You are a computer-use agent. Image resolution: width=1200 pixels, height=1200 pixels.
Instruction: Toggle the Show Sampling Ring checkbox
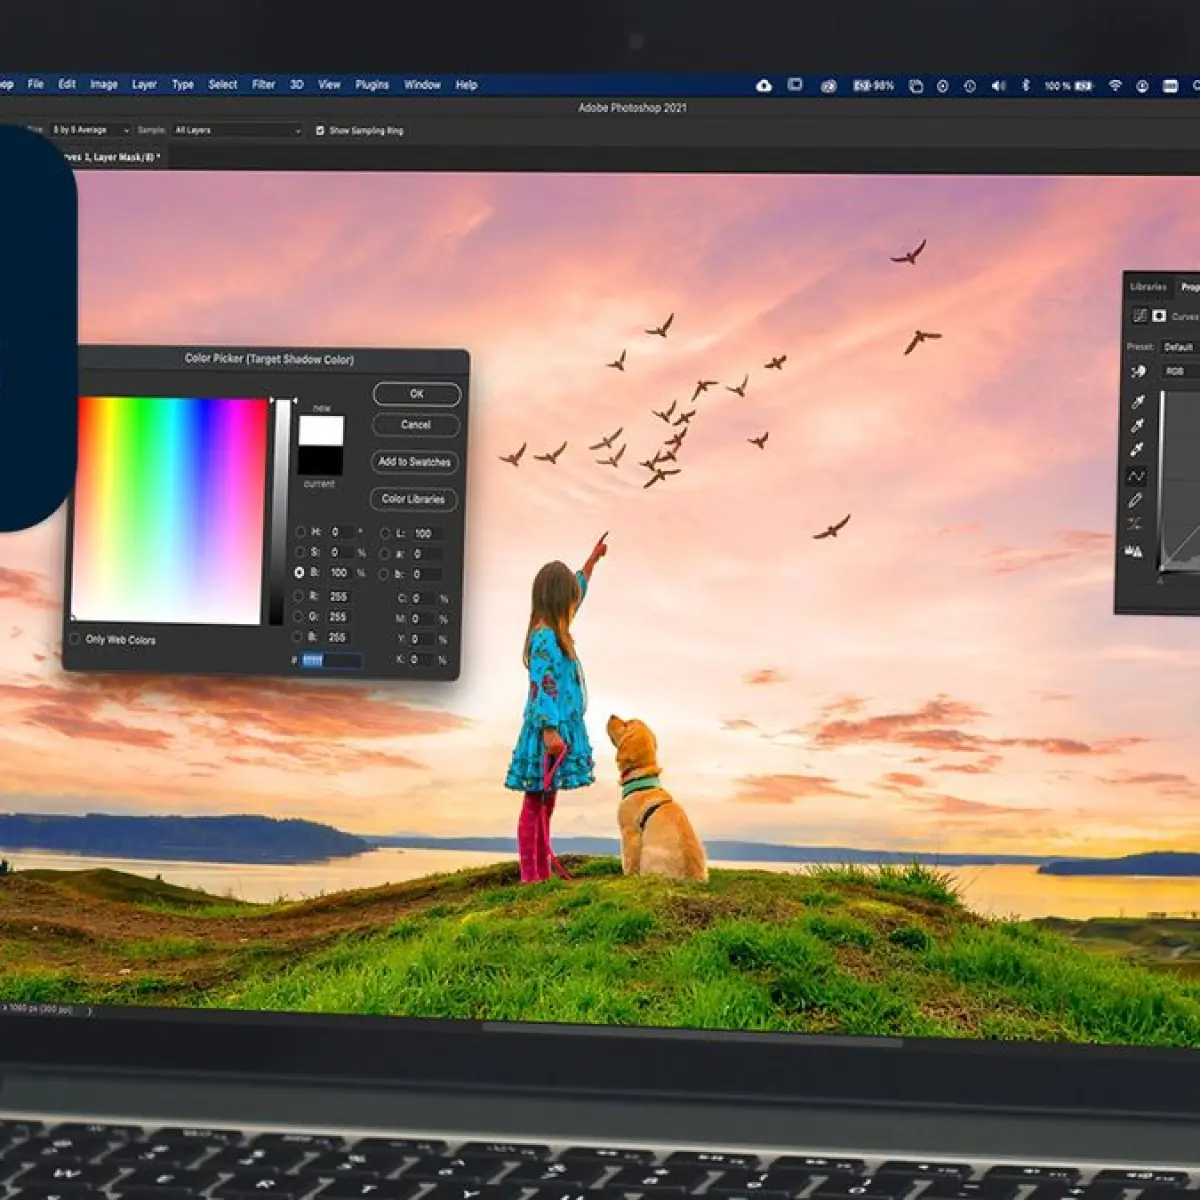[x=320, y=130]
